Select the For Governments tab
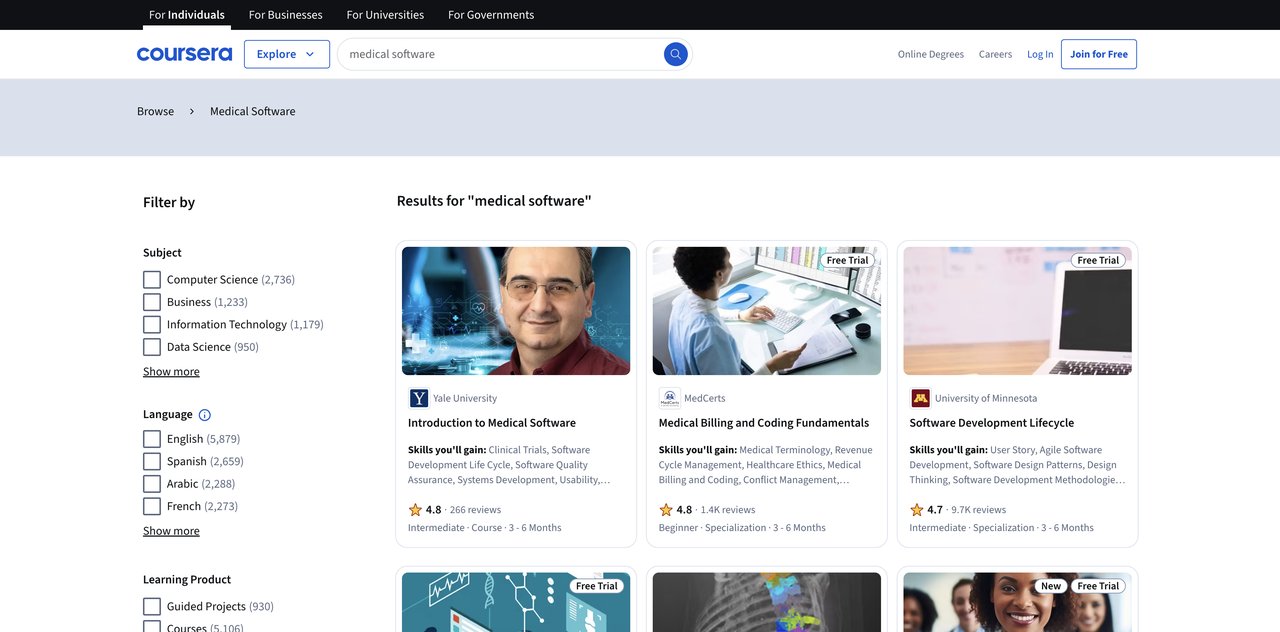 (491, 15)
